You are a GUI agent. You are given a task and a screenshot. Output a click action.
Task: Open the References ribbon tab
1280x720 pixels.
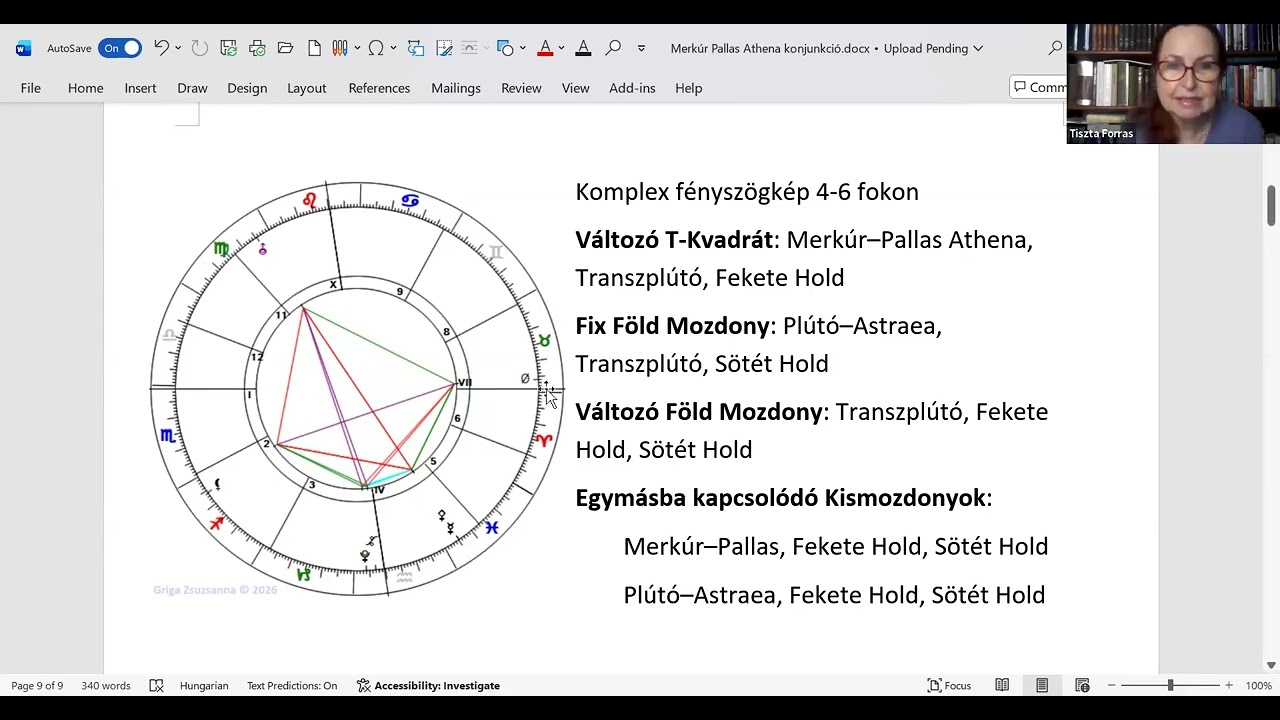pos(379,88)
